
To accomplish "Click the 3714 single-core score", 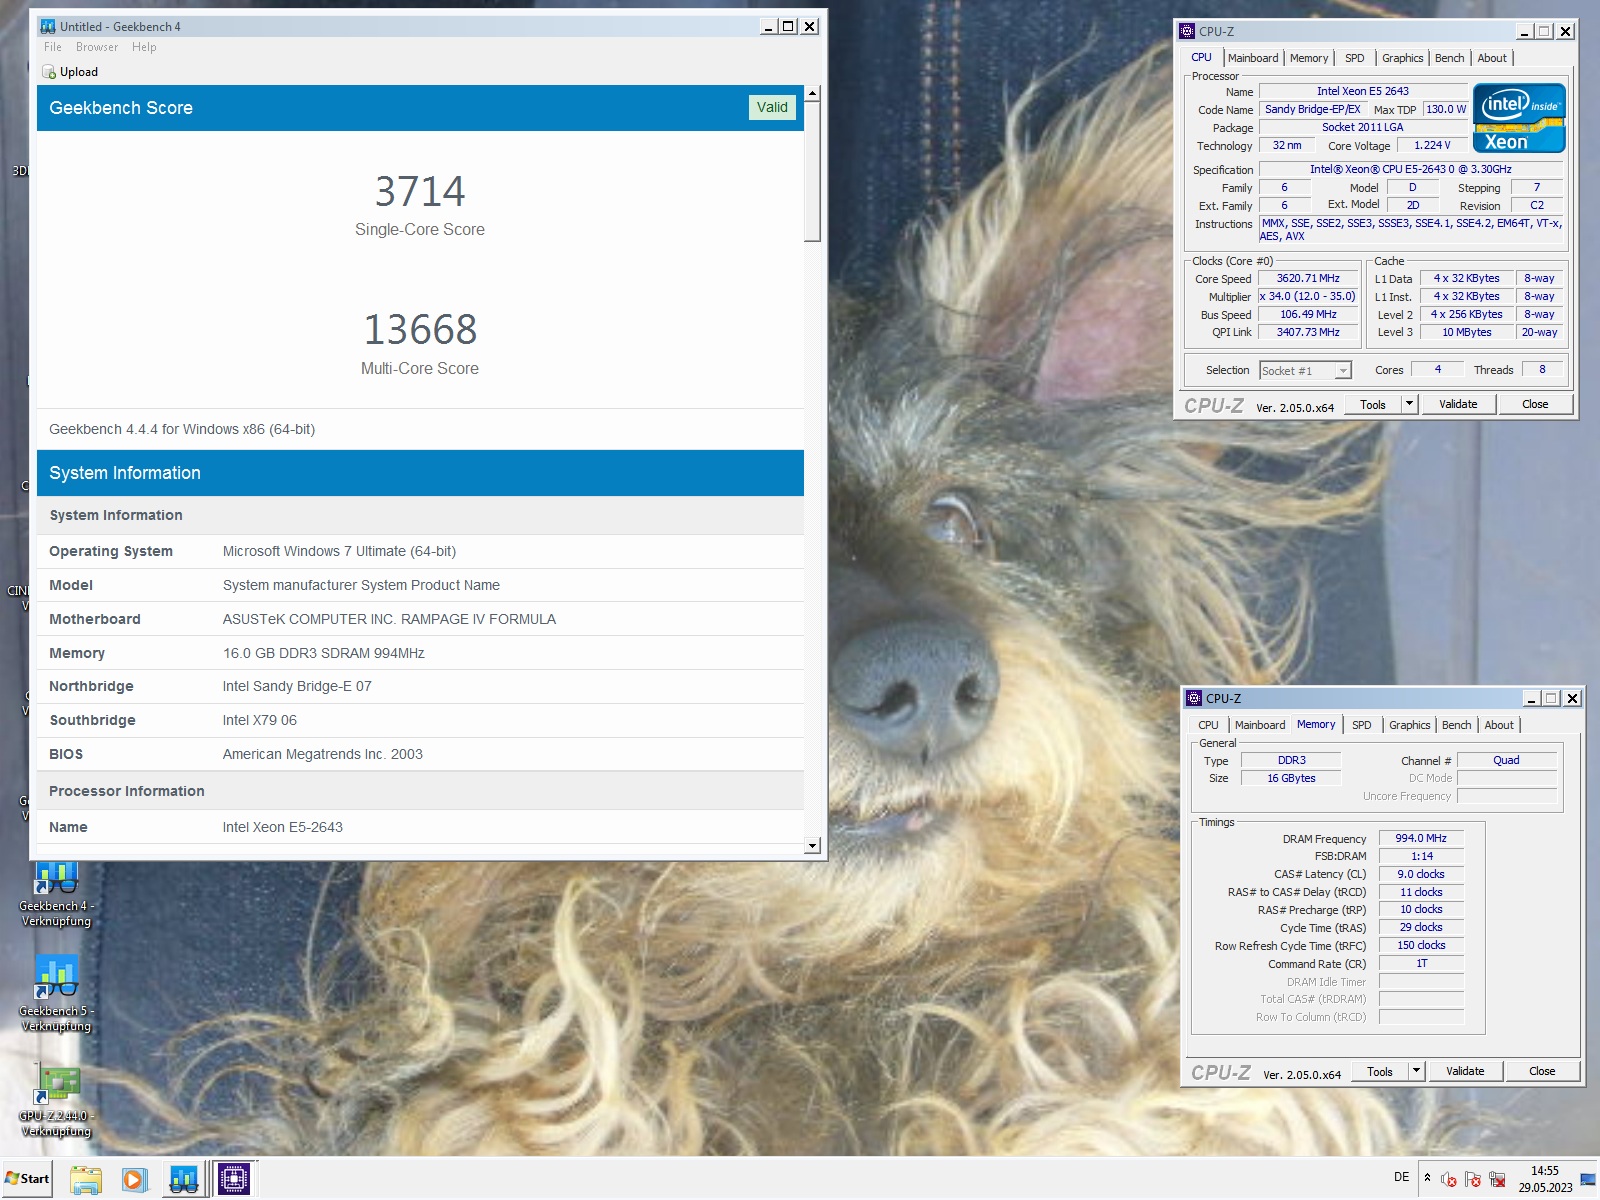I will (x=420, y=191).
